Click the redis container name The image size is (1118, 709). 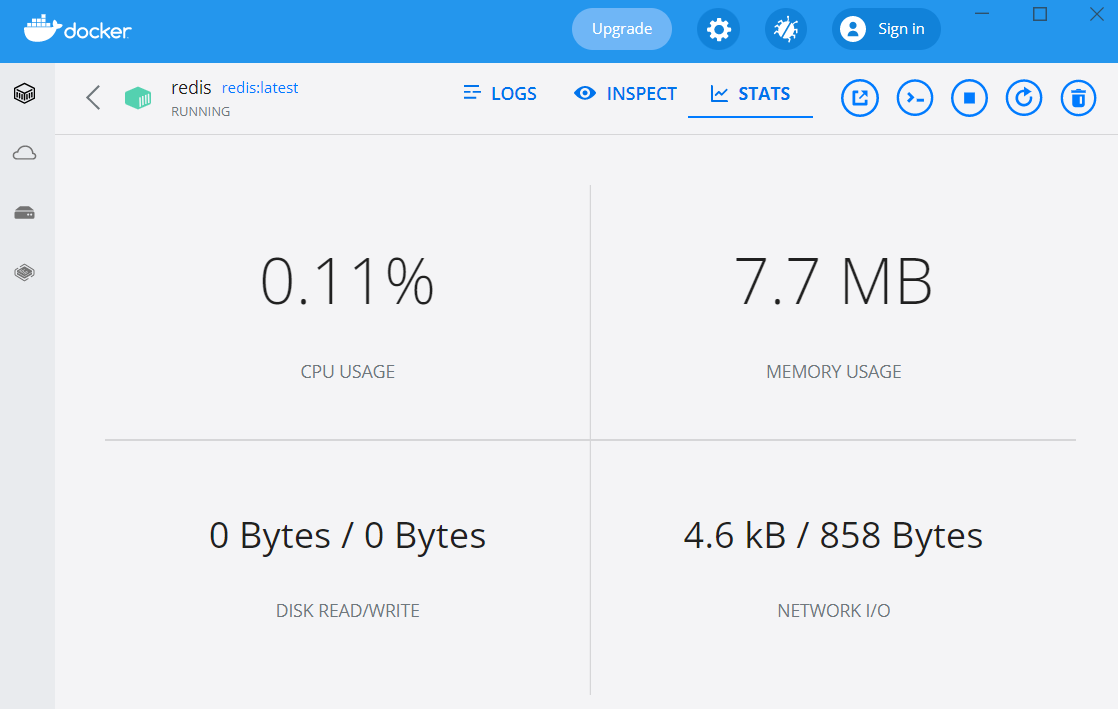point(191,88)
